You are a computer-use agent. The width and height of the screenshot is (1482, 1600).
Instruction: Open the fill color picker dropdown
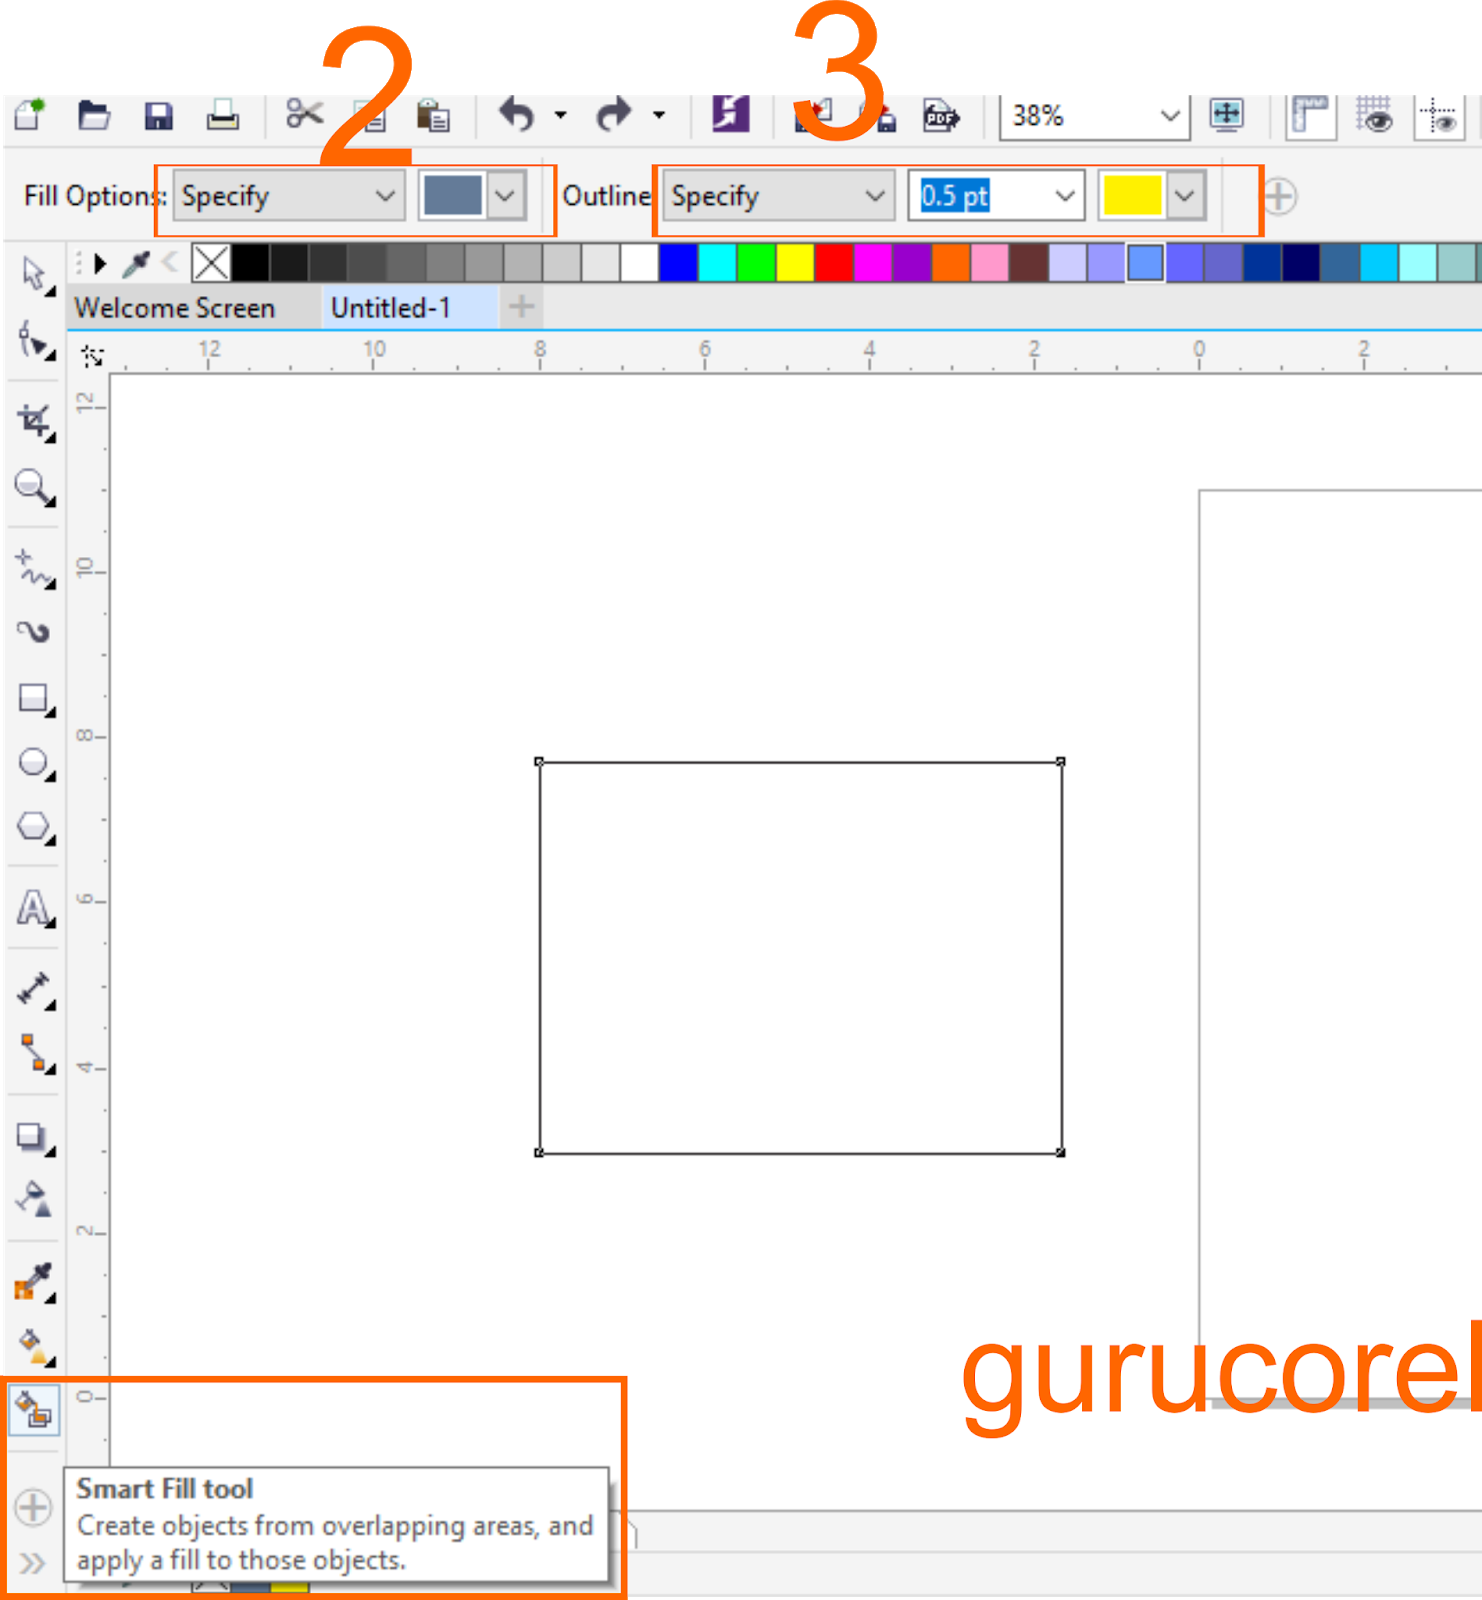(x=505, y=196)
